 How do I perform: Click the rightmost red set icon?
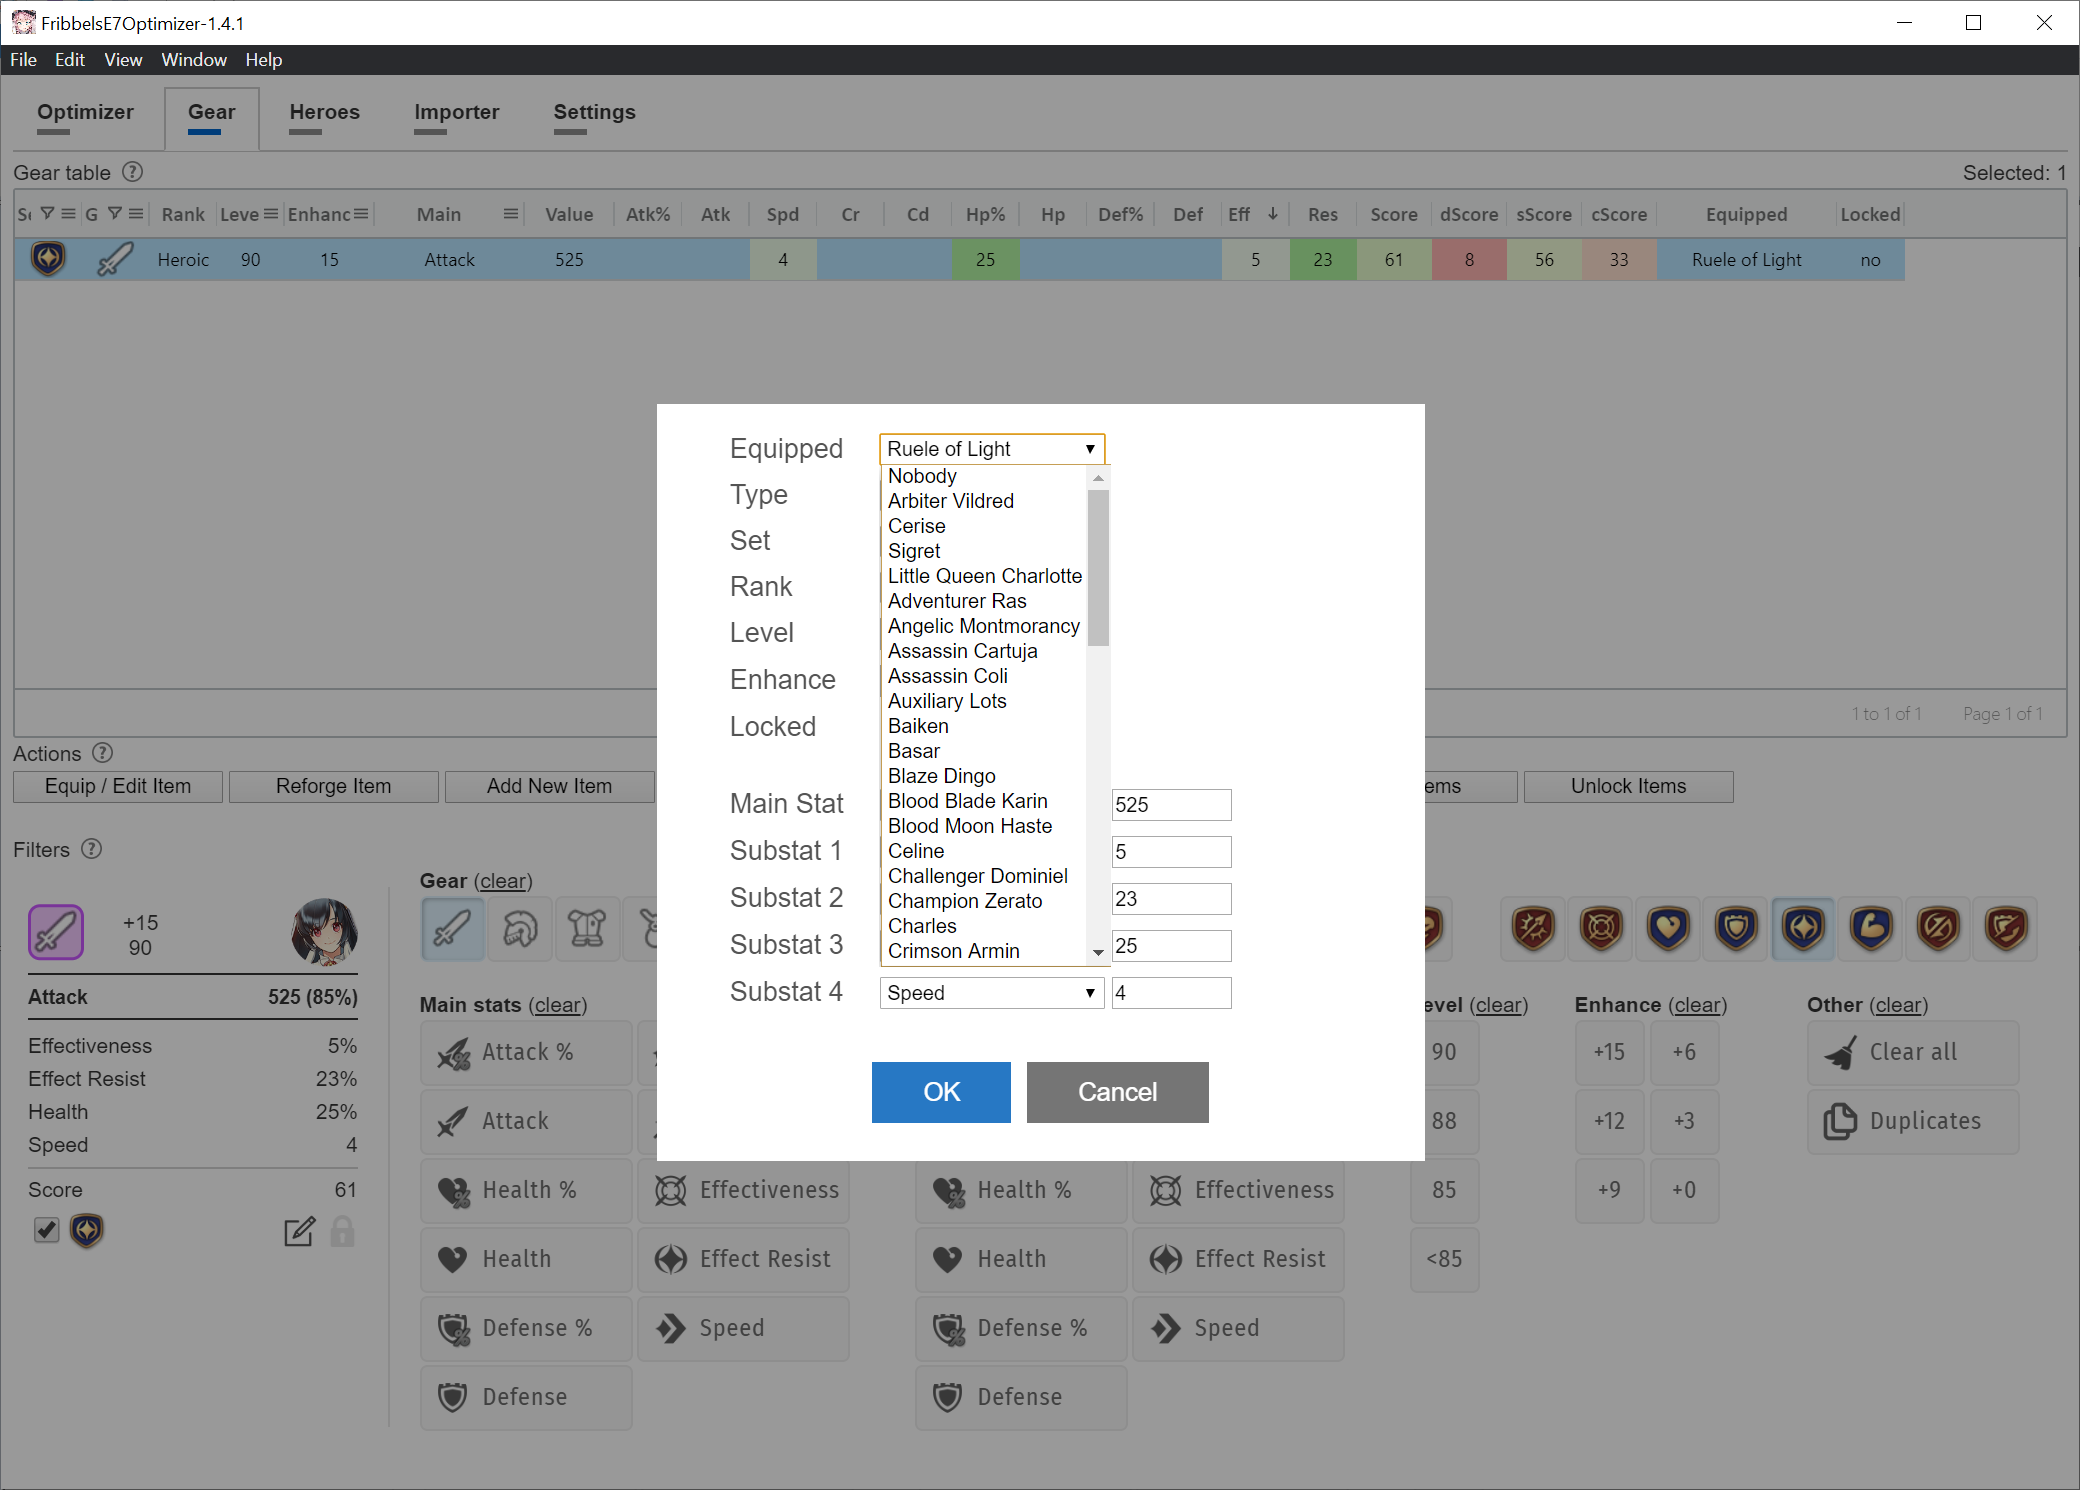pos(2006,929)
